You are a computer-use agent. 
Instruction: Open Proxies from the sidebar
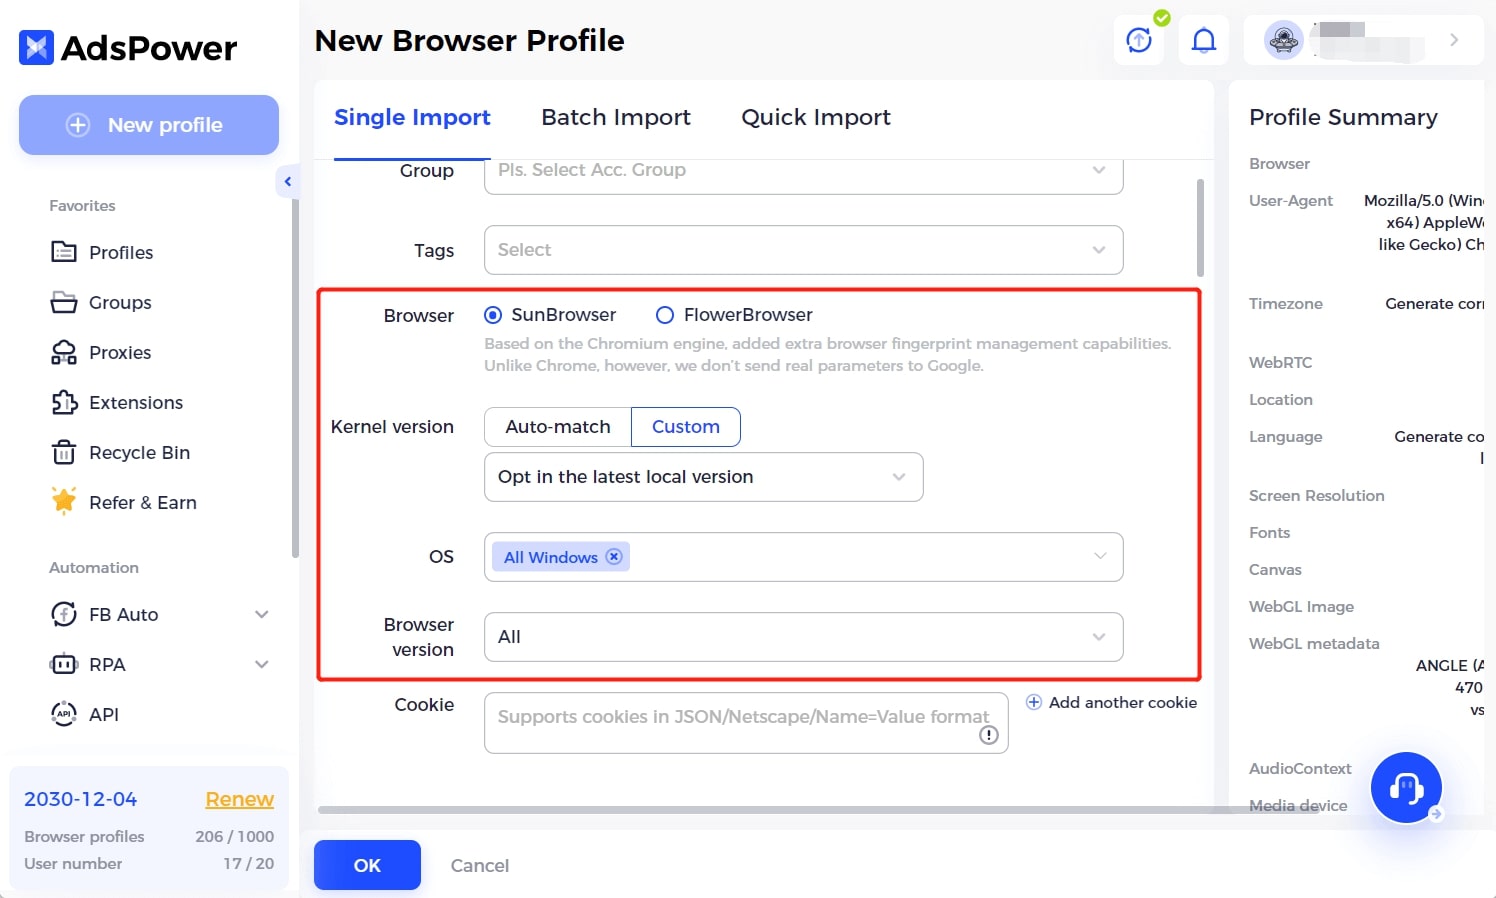coord(119,353)
